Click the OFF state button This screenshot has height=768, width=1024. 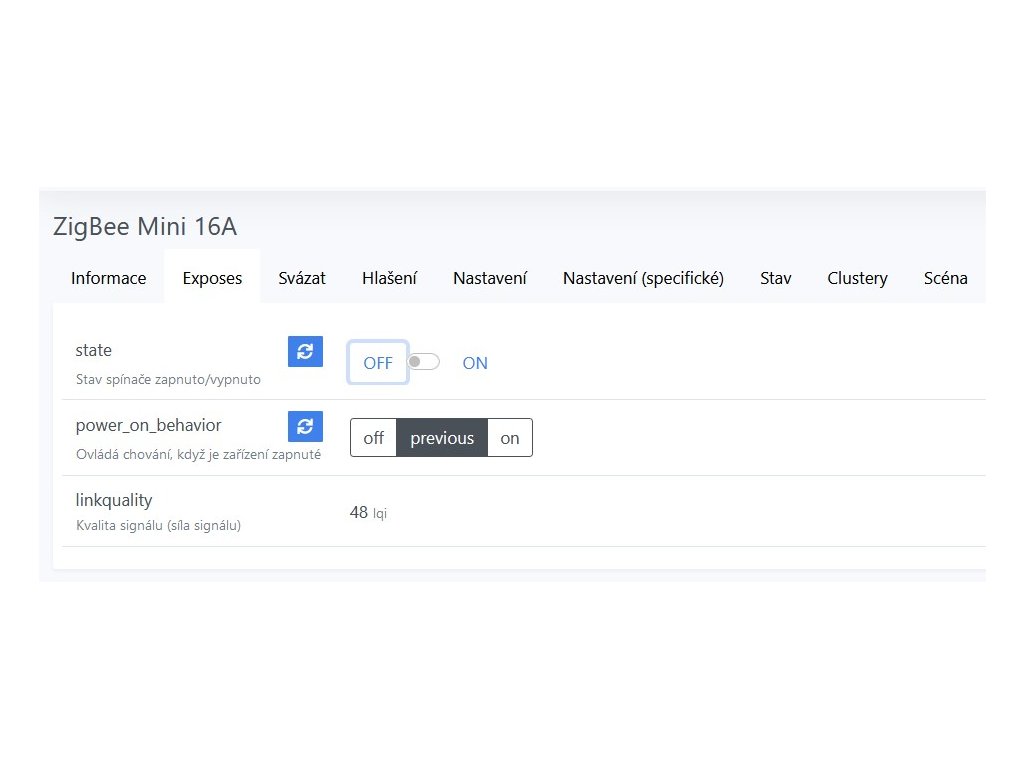[x=377, y=362]
